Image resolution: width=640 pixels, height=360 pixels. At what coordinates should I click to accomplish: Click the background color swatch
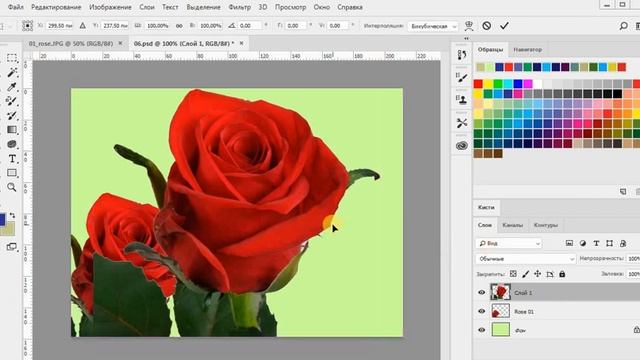tap(10, 230)
